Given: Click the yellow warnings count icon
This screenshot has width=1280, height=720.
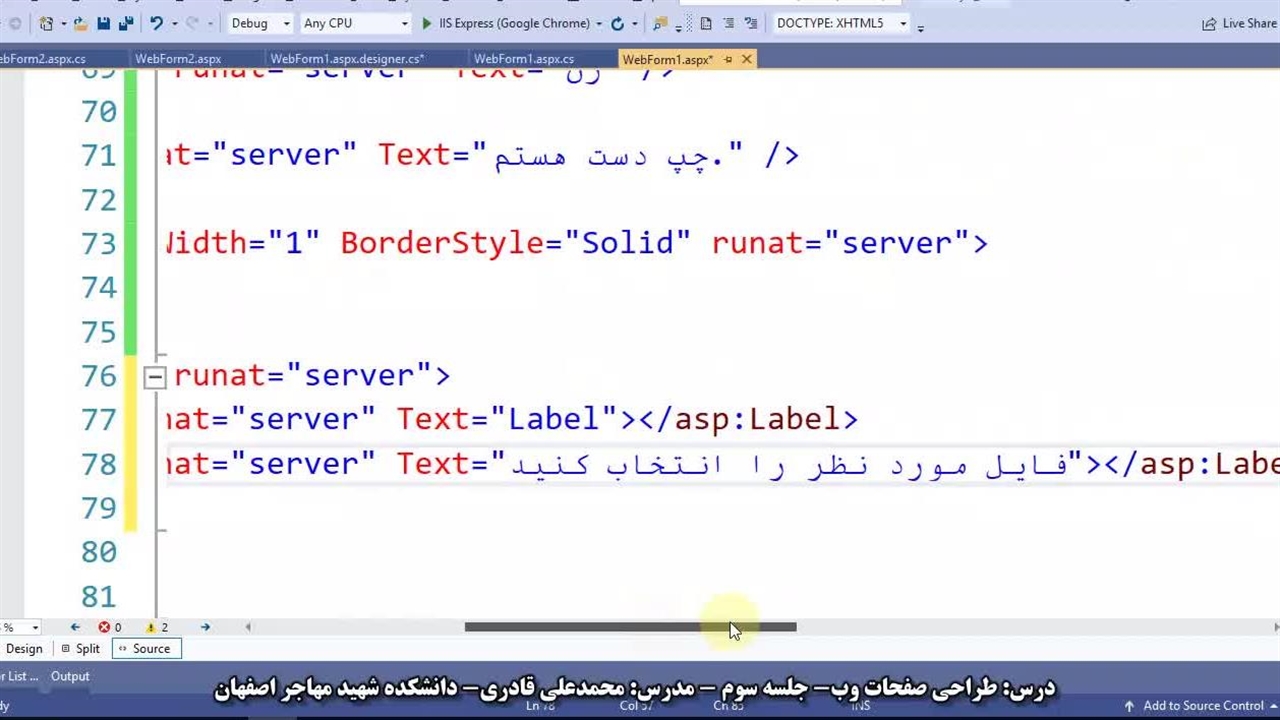Looking at the screenshot, I should (x=151, y=627).
